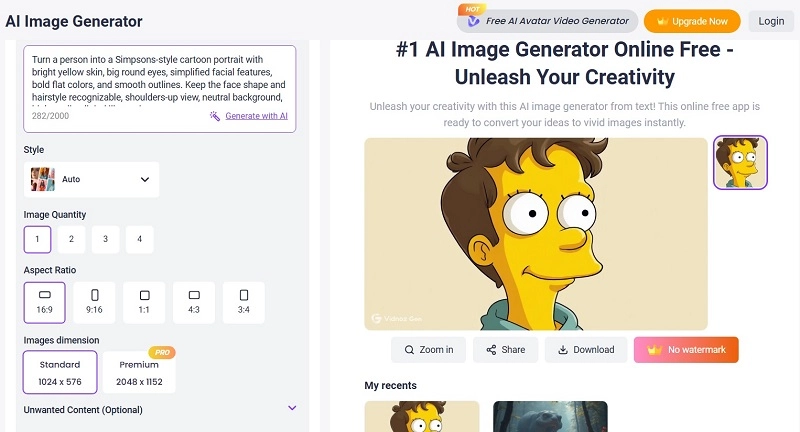The image size is (800, 432).
Task: Click the main generated Simpsons-style image
Action: coord(536,234)
